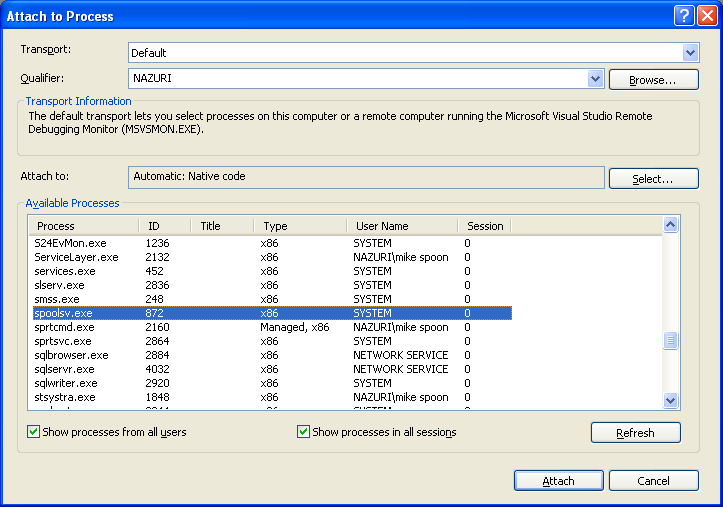Viewport: 723px width, 507px height.
Task: Click process ID 452
Action: (x=154, y=271)
